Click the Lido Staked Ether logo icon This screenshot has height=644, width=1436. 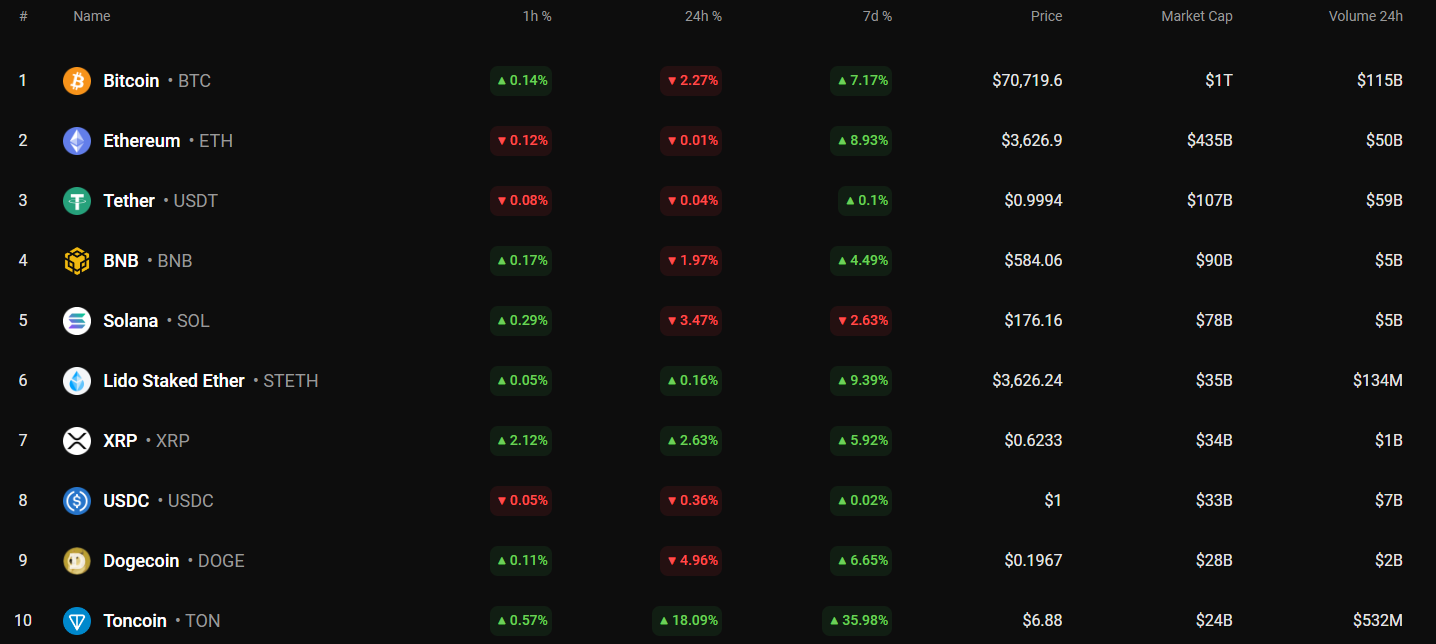point(77,381)
